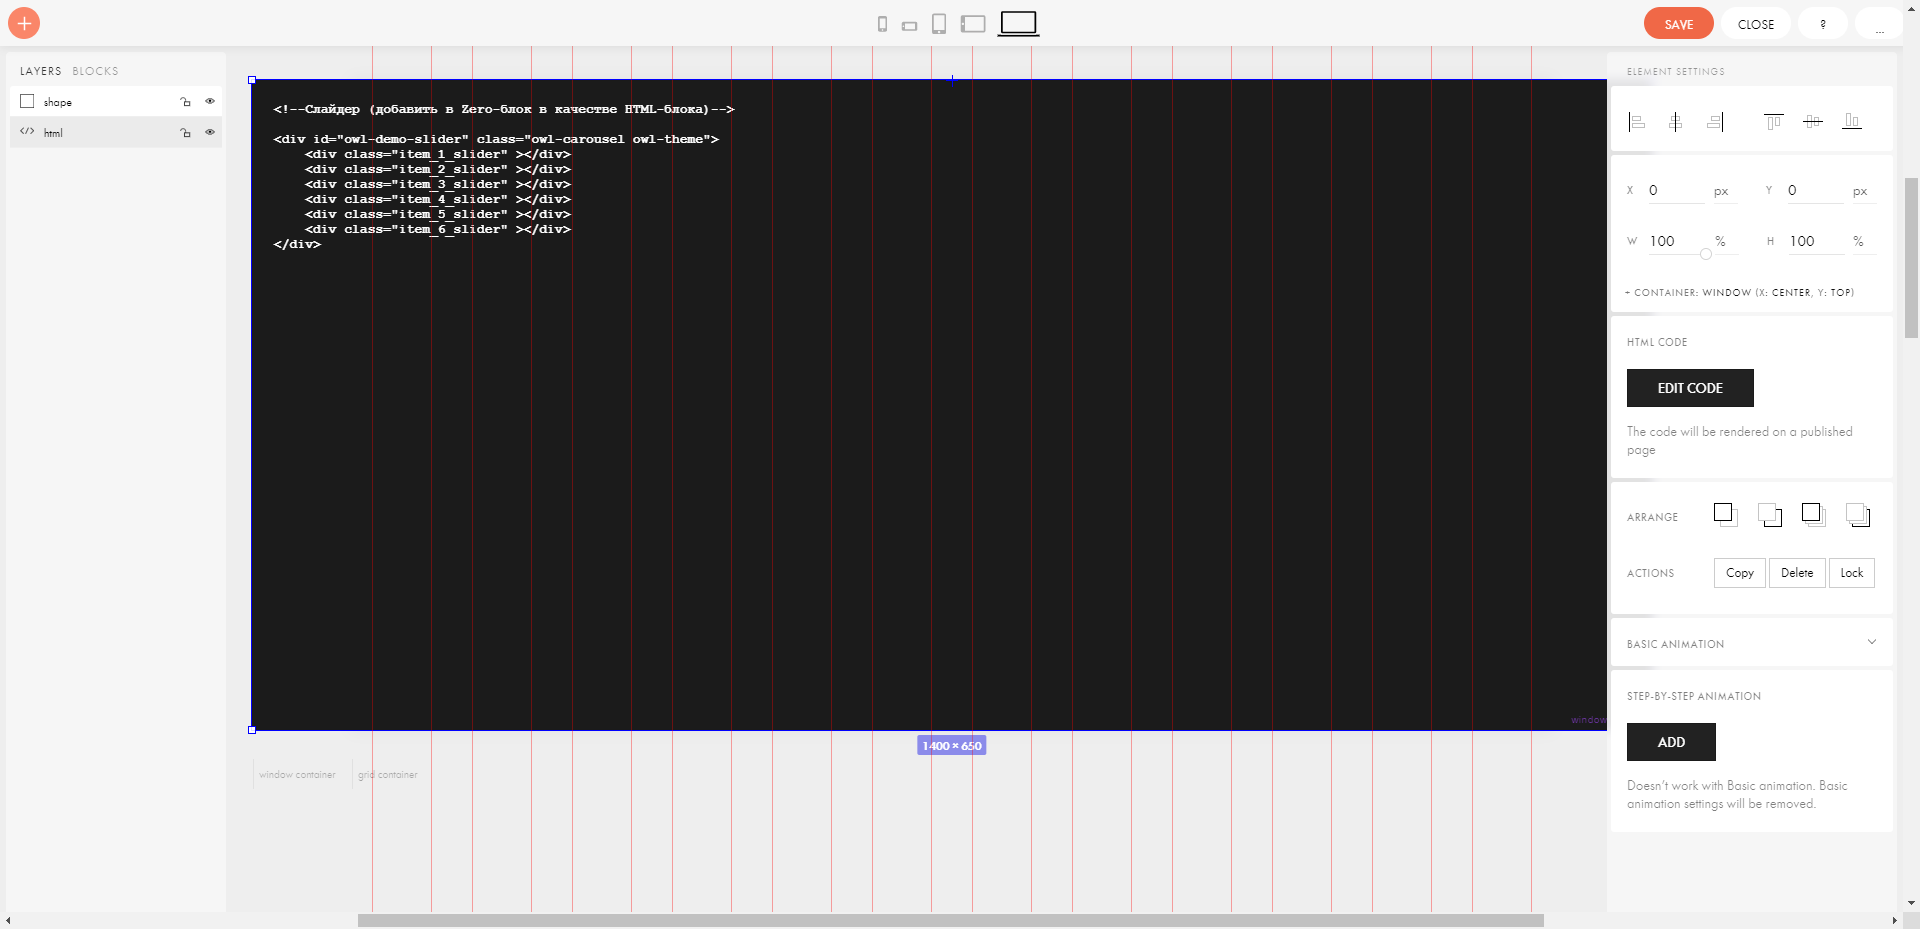
Task: Delete the selected element
Action: click(1797, 573)
